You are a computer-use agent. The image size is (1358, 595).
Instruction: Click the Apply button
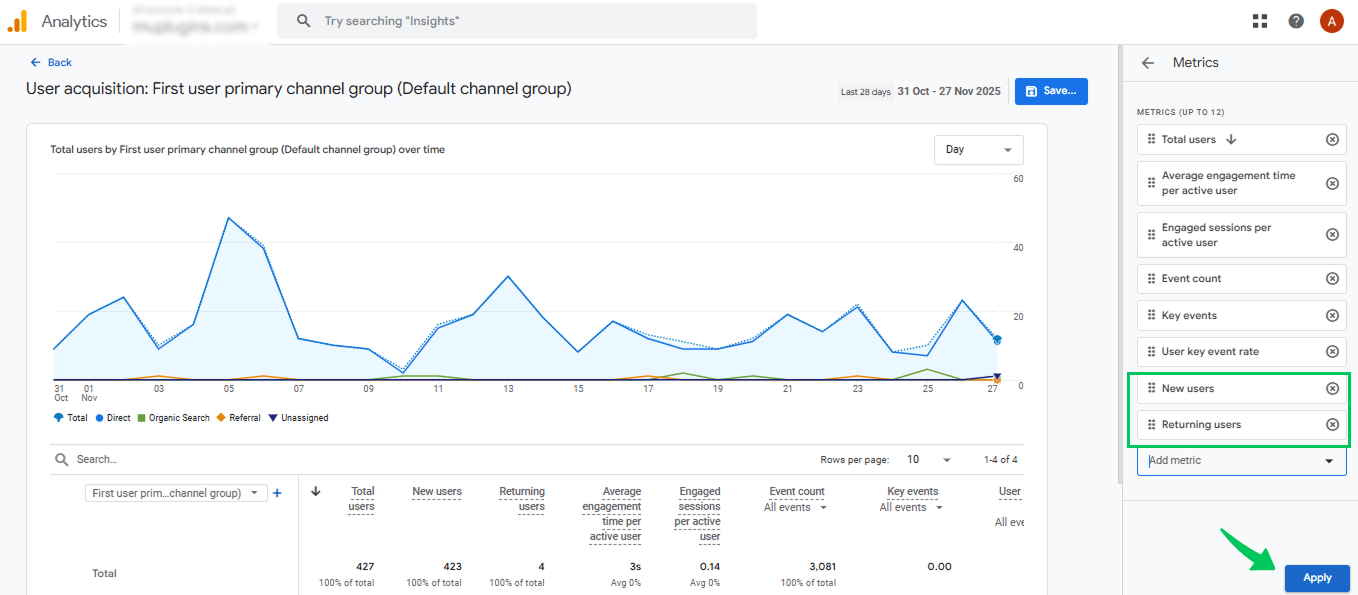click(x=1317, y=578)
